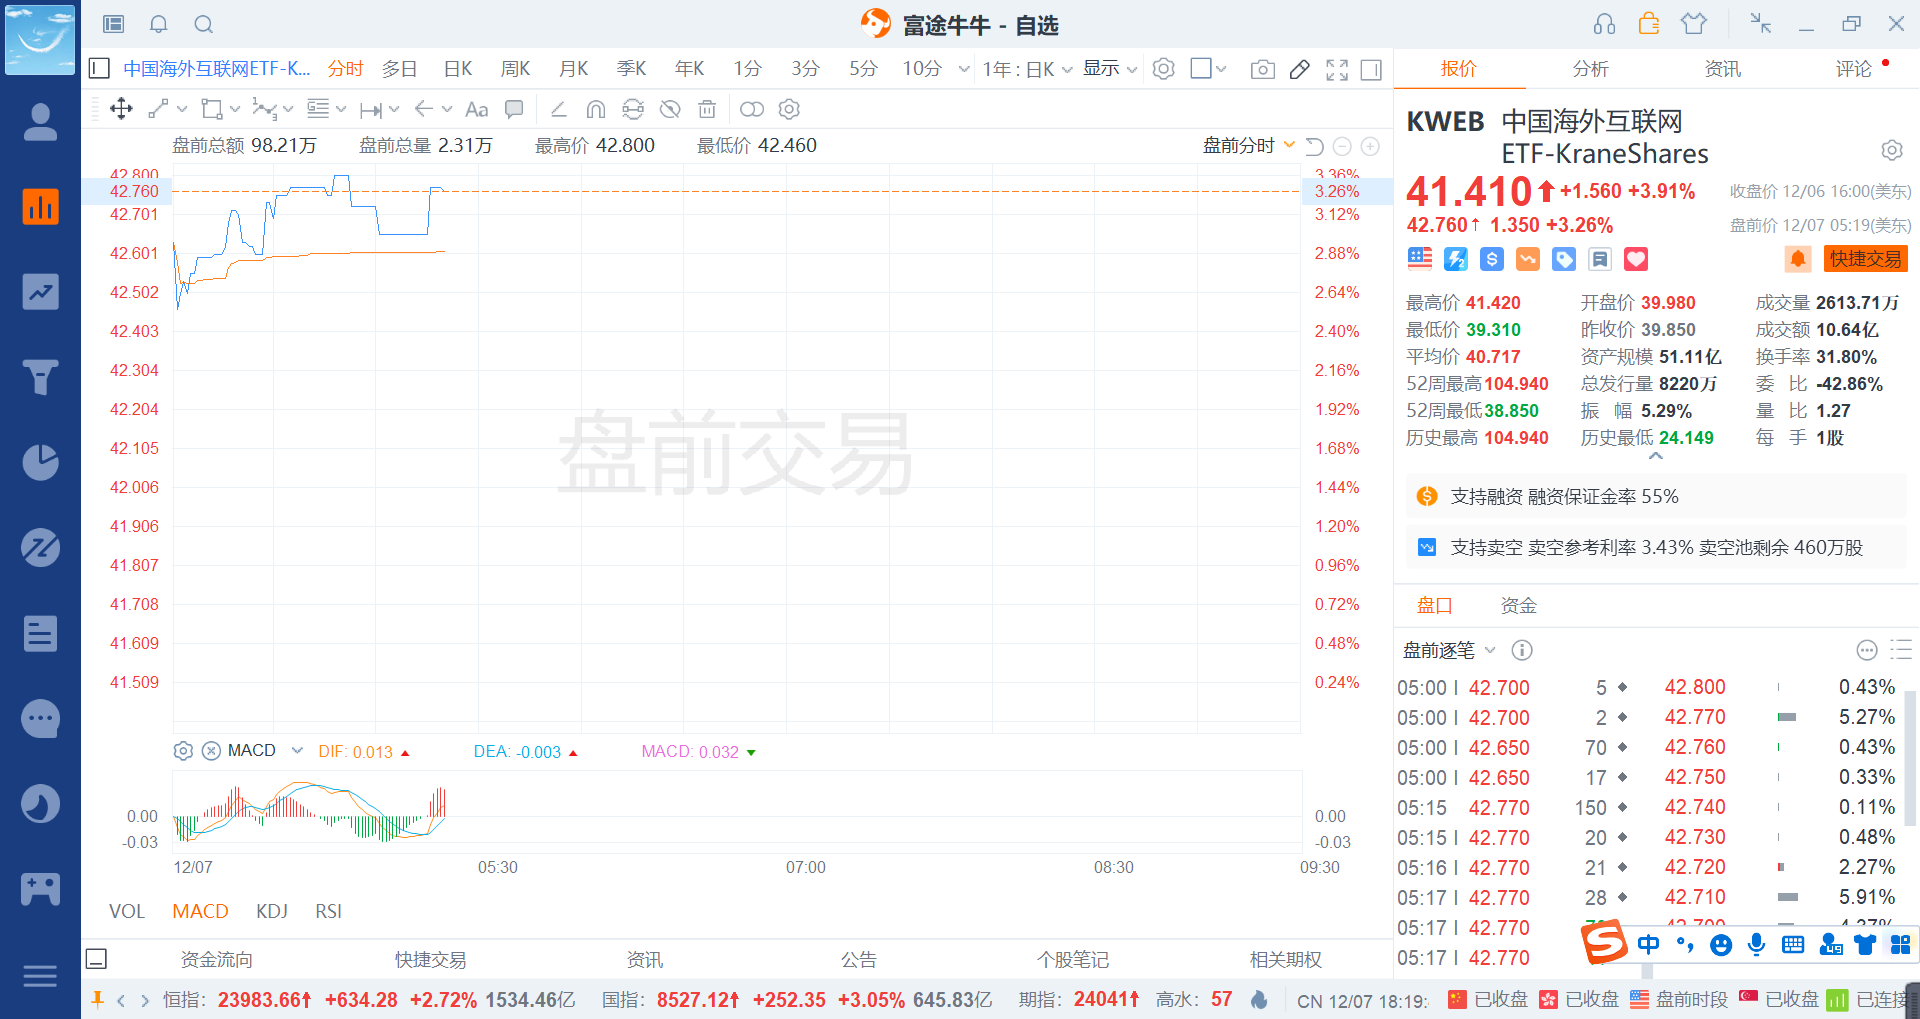1920x1019 pixels.
Task: Click the trash icon to delete drawings
Action: 707,109
